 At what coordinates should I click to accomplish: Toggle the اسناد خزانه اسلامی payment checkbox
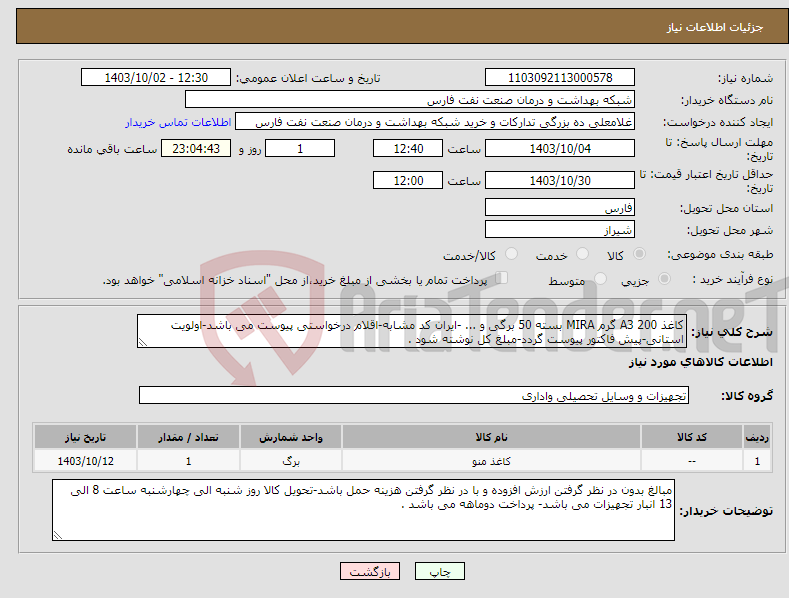coord(502,278)
